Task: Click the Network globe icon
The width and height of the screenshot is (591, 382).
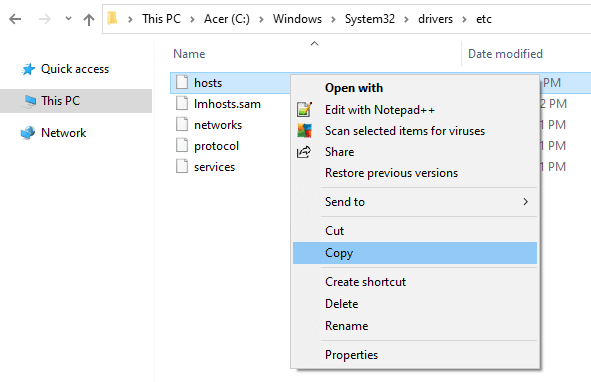Action: pos(28,133)
